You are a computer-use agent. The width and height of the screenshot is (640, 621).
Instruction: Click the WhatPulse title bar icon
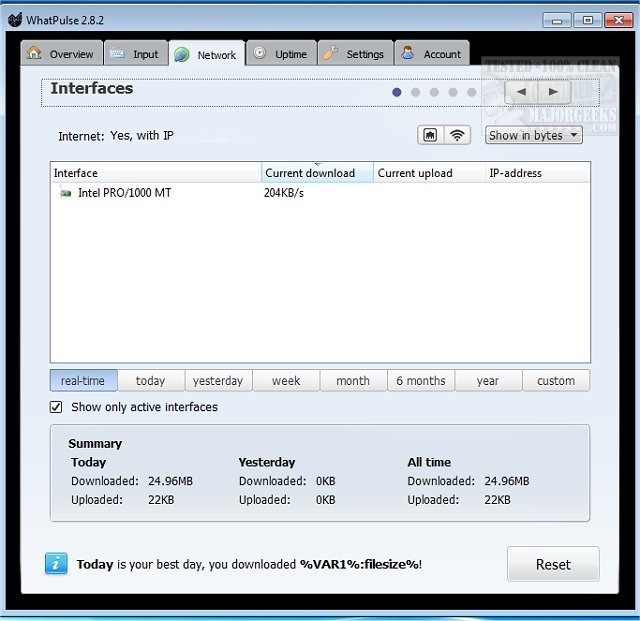(15, 19)
